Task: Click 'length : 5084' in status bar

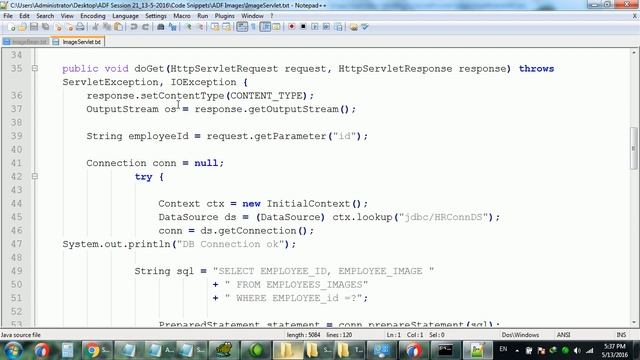Action: pos(303,335)
